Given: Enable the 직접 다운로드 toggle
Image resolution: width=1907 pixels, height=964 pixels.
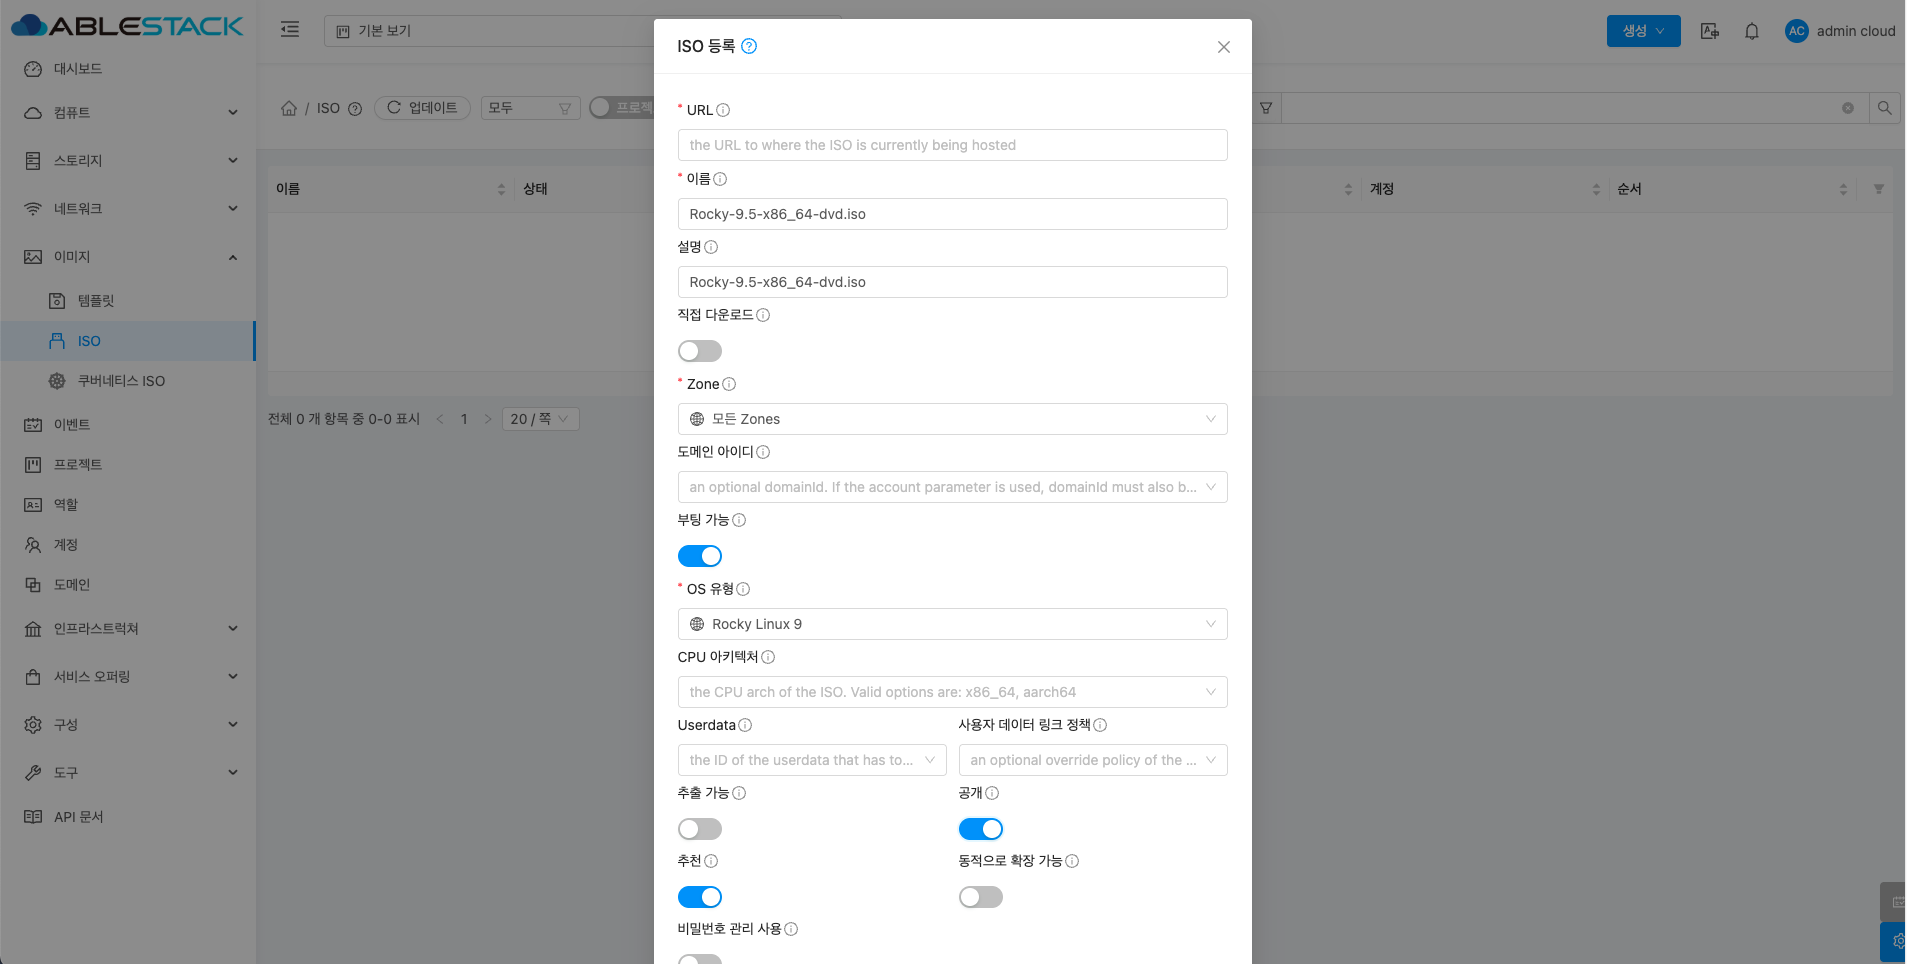Looking at the screenshot, I should (700, 351).
